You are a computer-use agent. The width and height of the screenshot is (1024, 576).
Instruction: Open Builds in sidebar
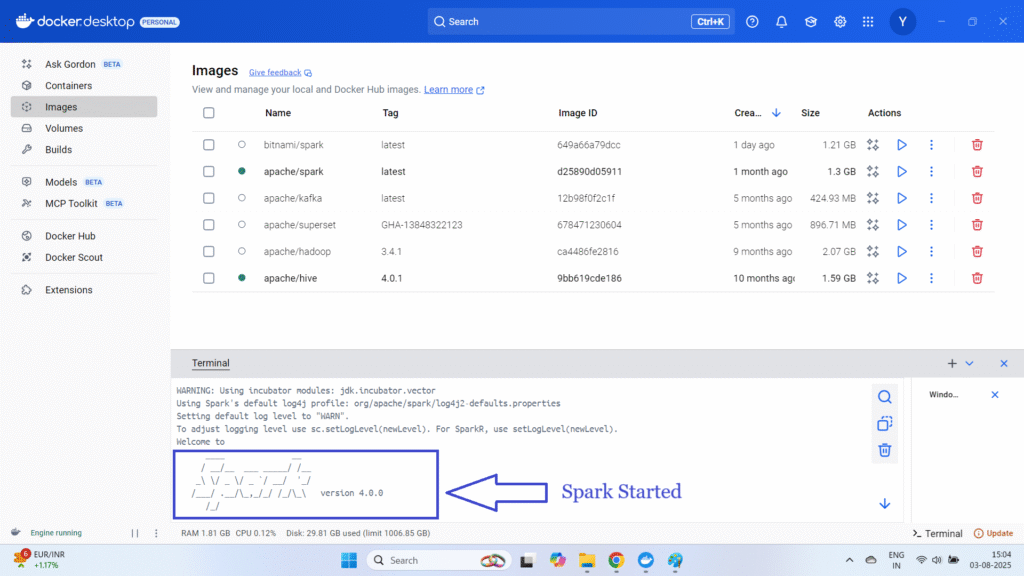click(84, 150)
